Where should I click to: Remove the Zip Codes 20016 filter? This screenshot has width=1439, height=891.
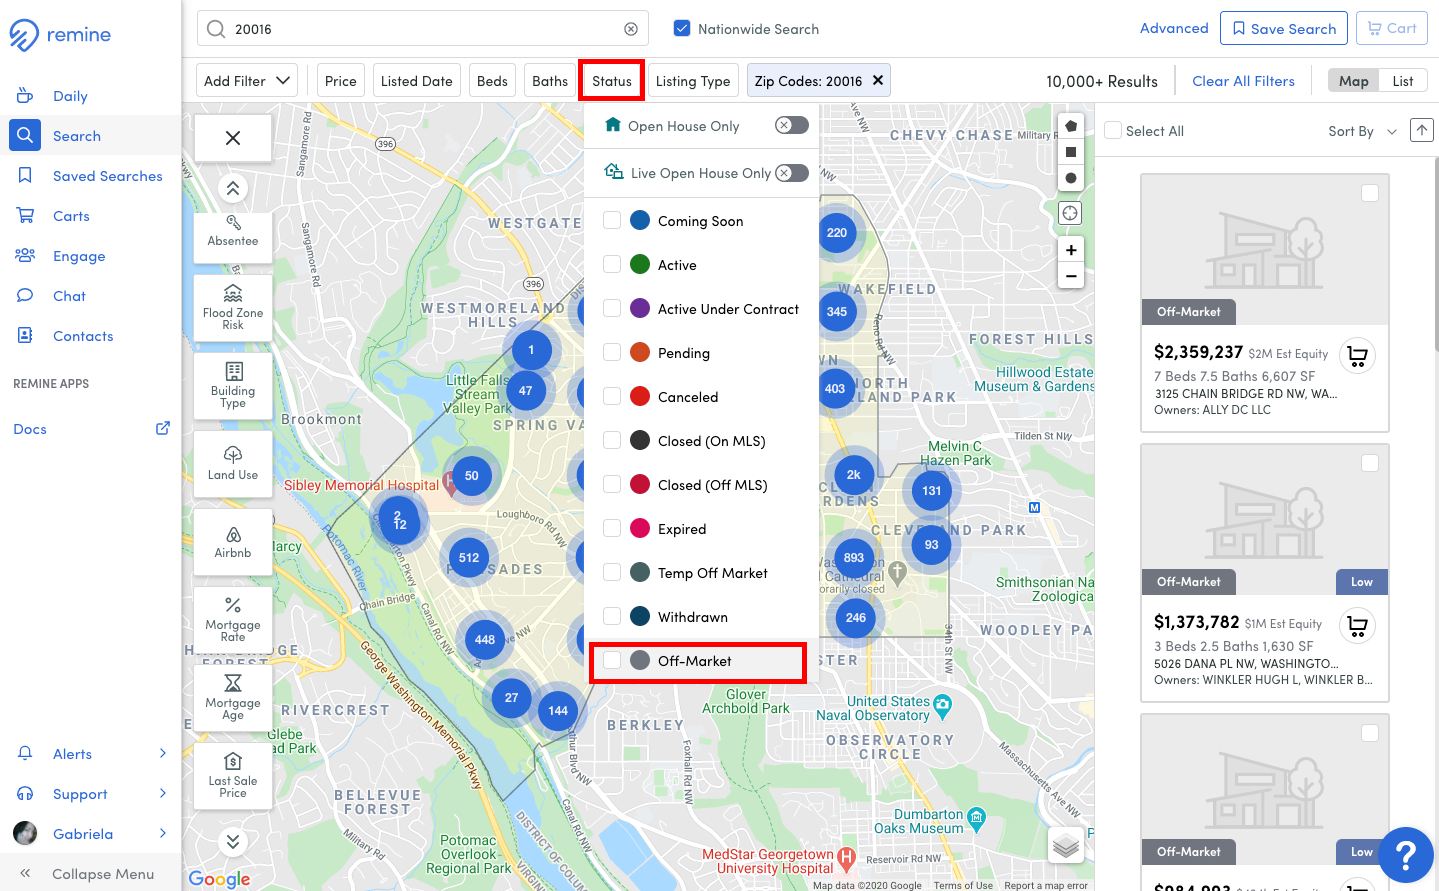(x=878, y=80)
